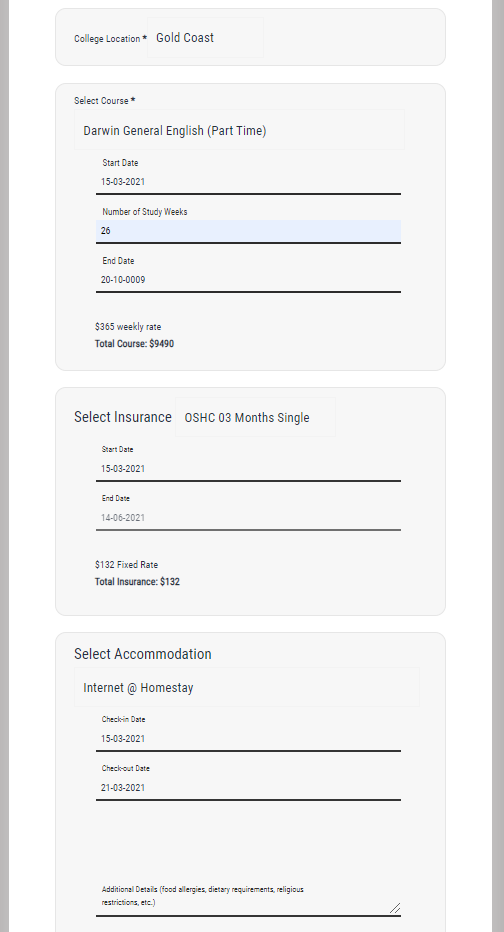Open the College Location dropdown showing Gold Coast

(x=205, y=37)
